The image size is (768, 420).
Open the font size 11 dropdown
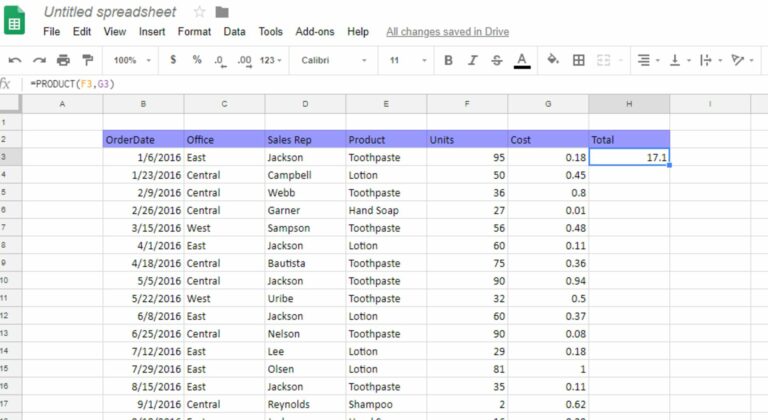click(x=405, y=60)
